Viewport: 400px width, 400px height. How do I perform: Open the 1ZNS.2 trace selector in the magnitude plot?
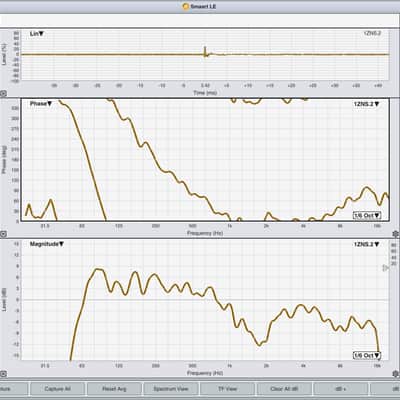366,244
